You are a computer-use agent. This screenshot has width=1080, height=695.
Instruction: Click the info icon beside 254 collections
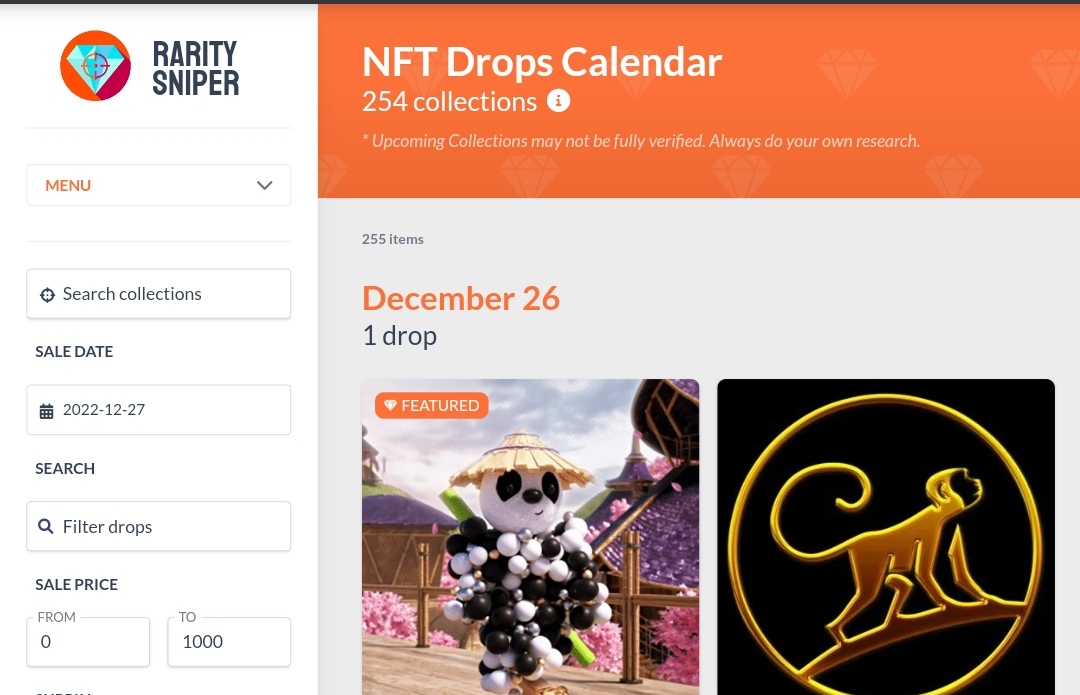(558, 100)
